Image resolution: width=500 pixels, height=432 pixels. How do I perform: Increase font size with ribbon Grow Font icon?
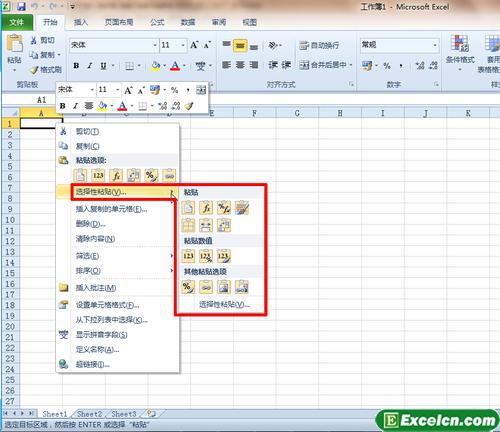[194, 45]
